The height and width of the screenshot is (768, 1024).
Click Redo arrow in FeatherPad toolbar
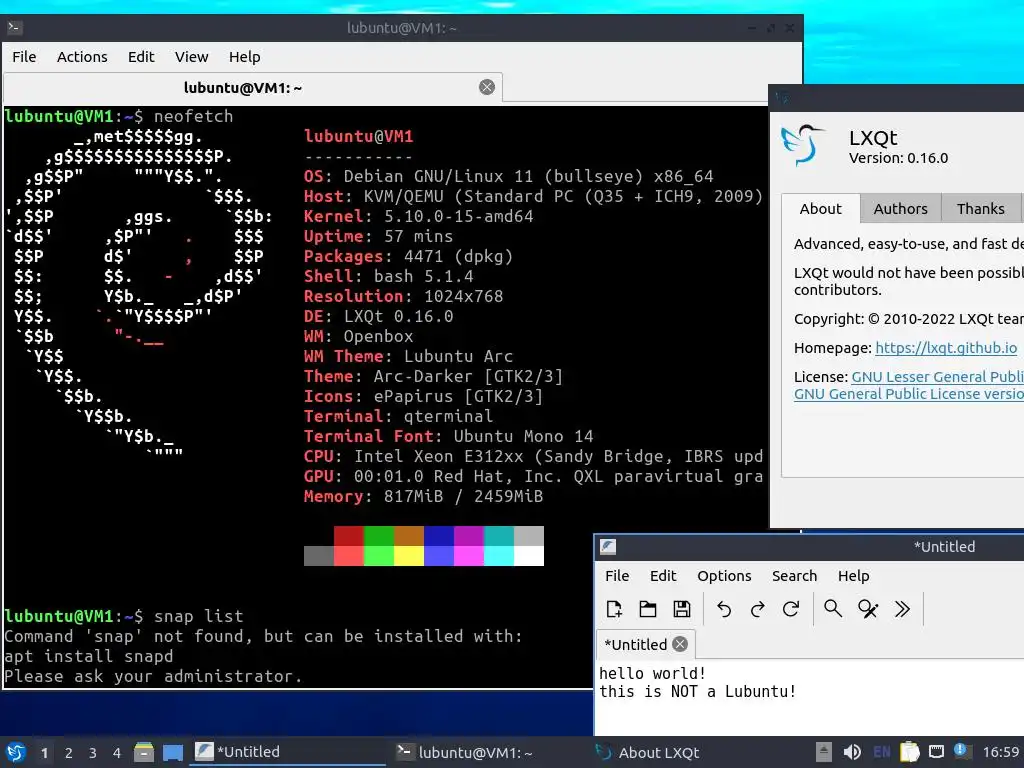758,609
